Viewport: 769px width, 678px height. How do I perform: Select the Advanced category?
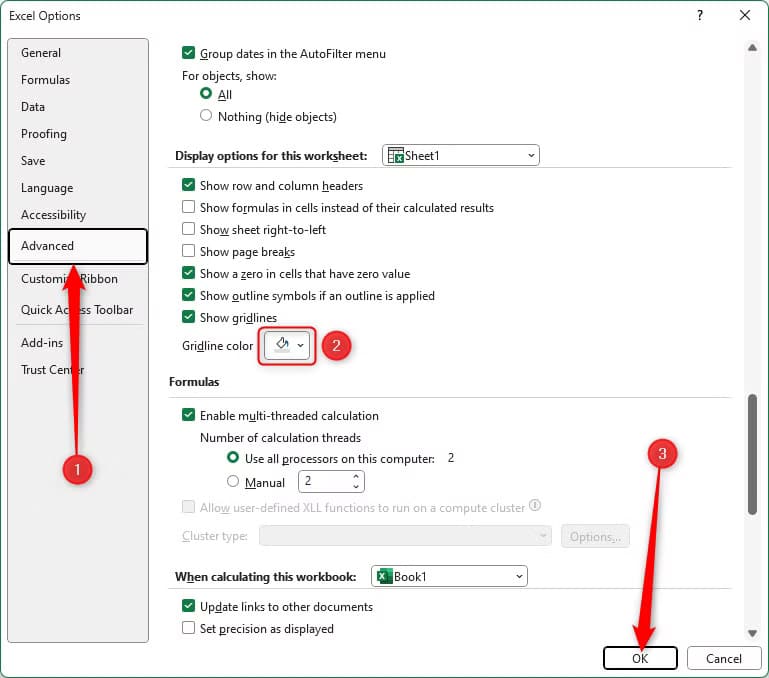pos(78,246)
